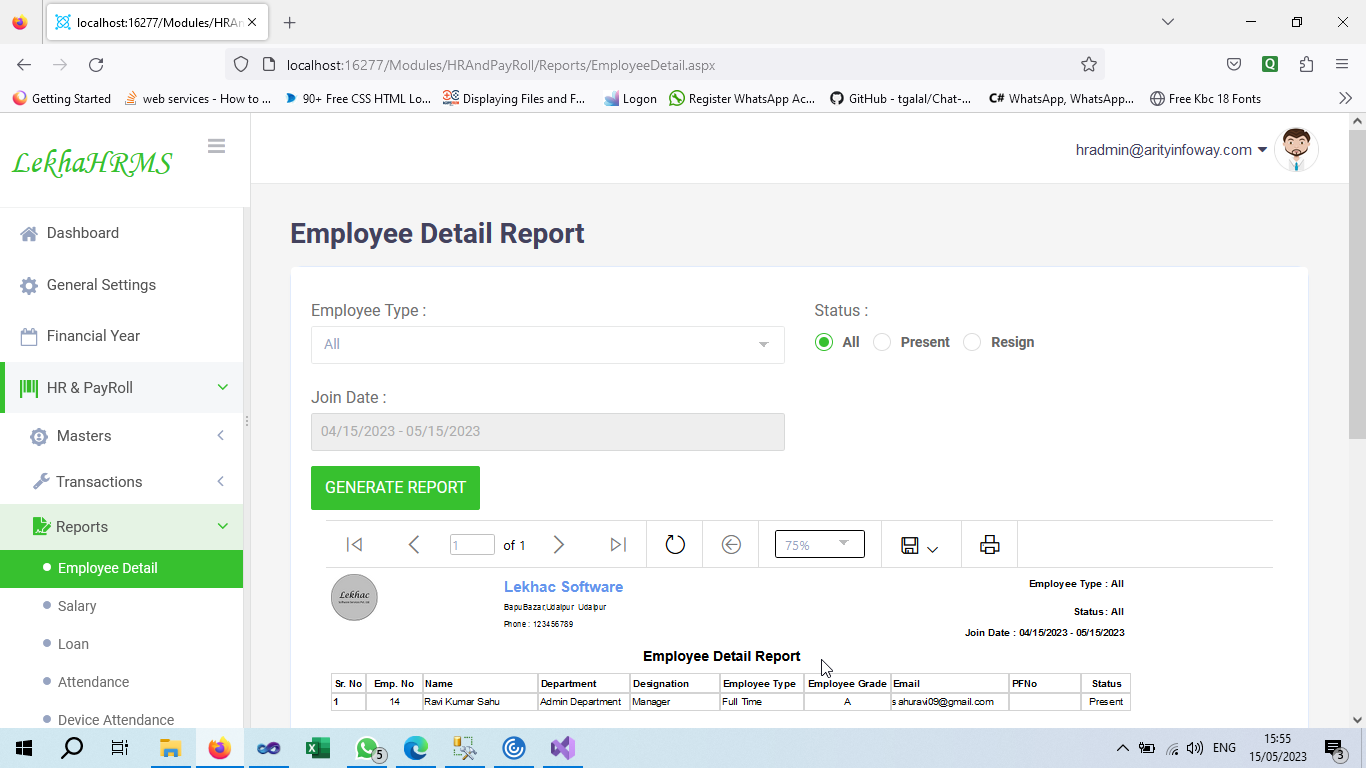Image resolution: width=1366 pixels, height=768 pixels.
Task: Click the report page number field
Action: (x=472, y=545)
